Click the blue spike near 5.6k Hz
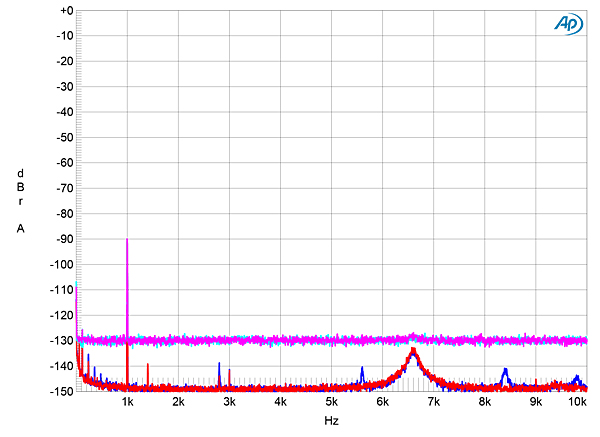Screen dimensions: 600x437 362,369
